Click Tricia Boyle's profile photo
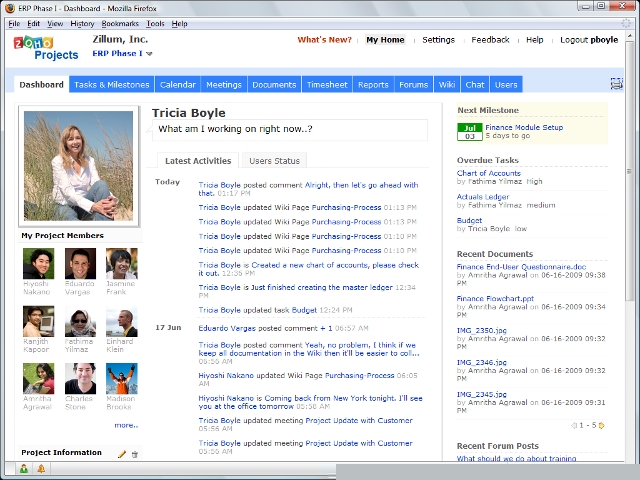 (x=78, y=165)
